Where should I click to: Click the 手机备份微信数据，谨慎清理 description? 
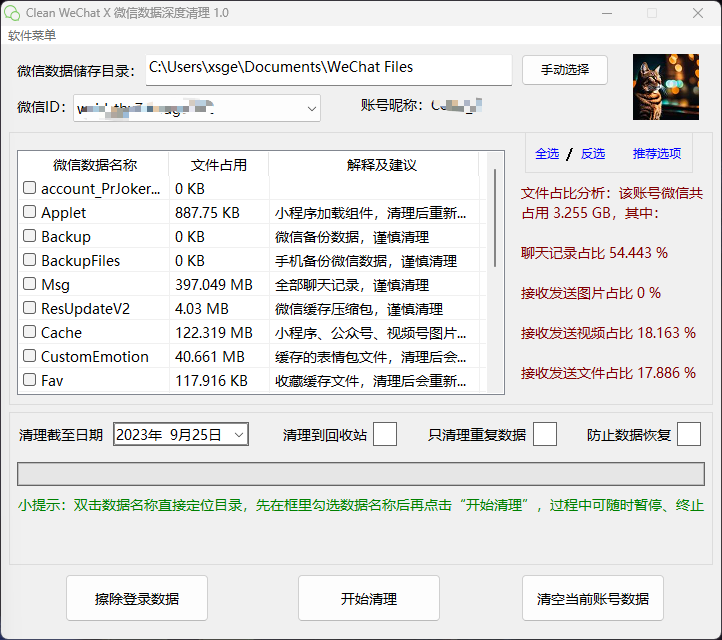[366, 261]
